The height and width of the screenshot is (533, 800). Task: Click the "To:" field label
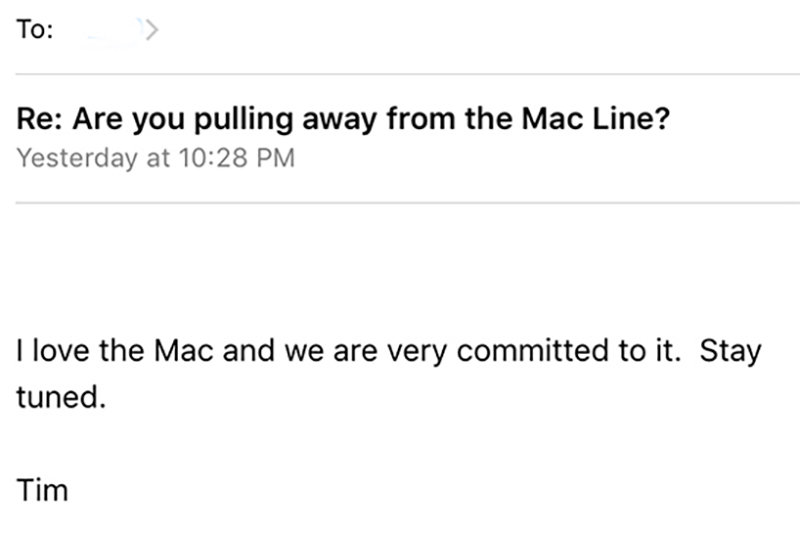35,31
